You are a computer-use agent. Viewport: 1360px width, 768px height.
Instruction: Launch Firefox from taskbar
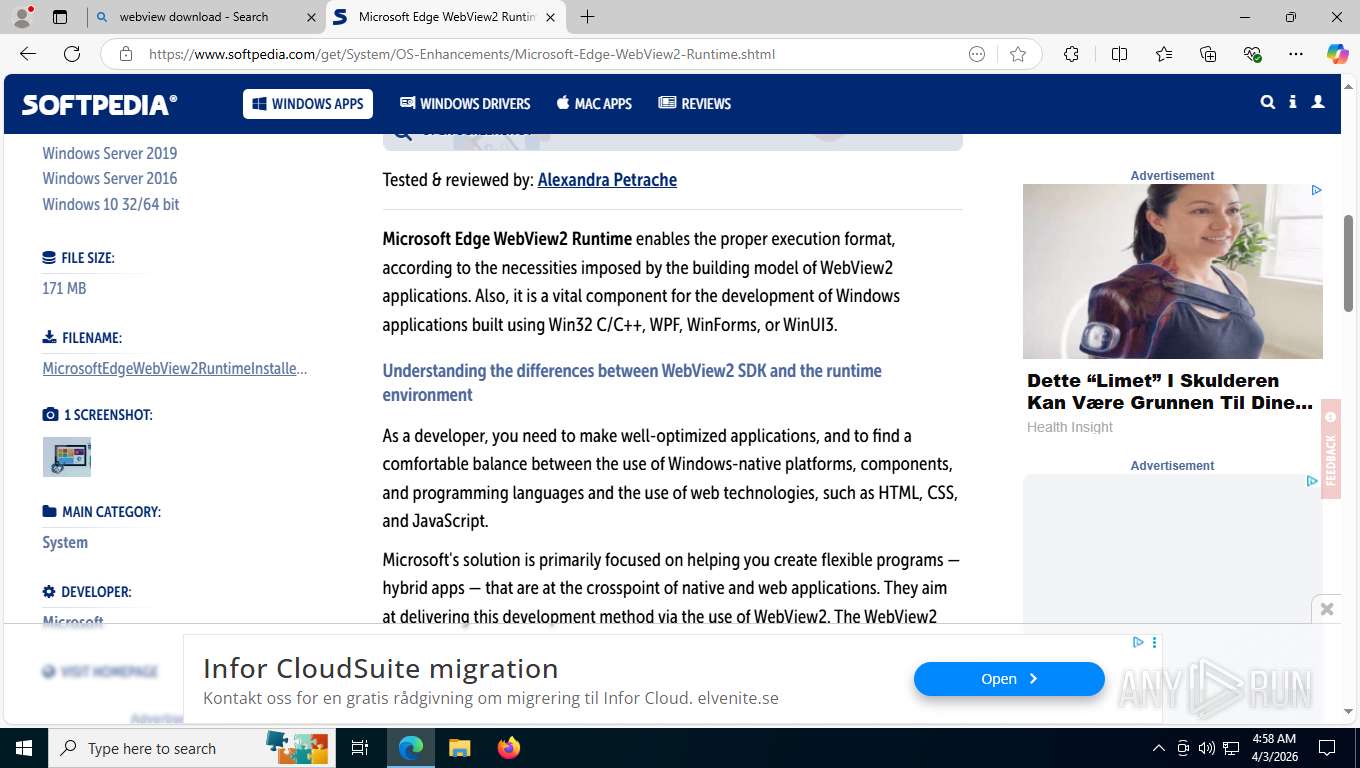click(509, 748)
